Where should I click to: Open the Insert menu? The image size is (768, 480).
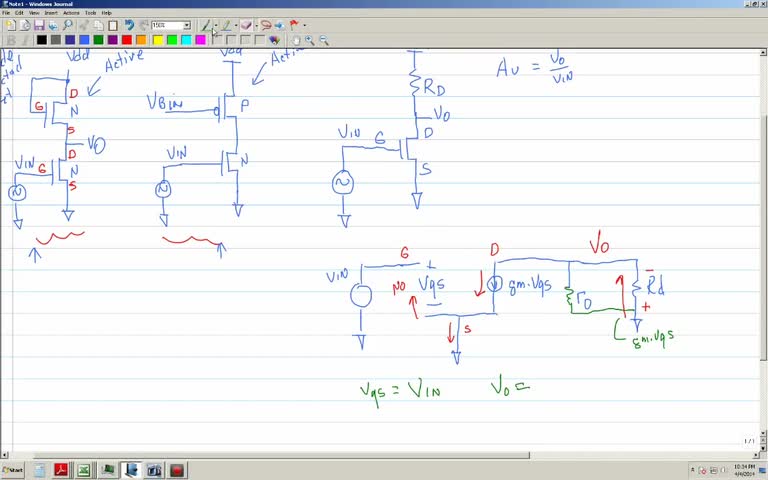pyautogui.click(x=51, y=13)
